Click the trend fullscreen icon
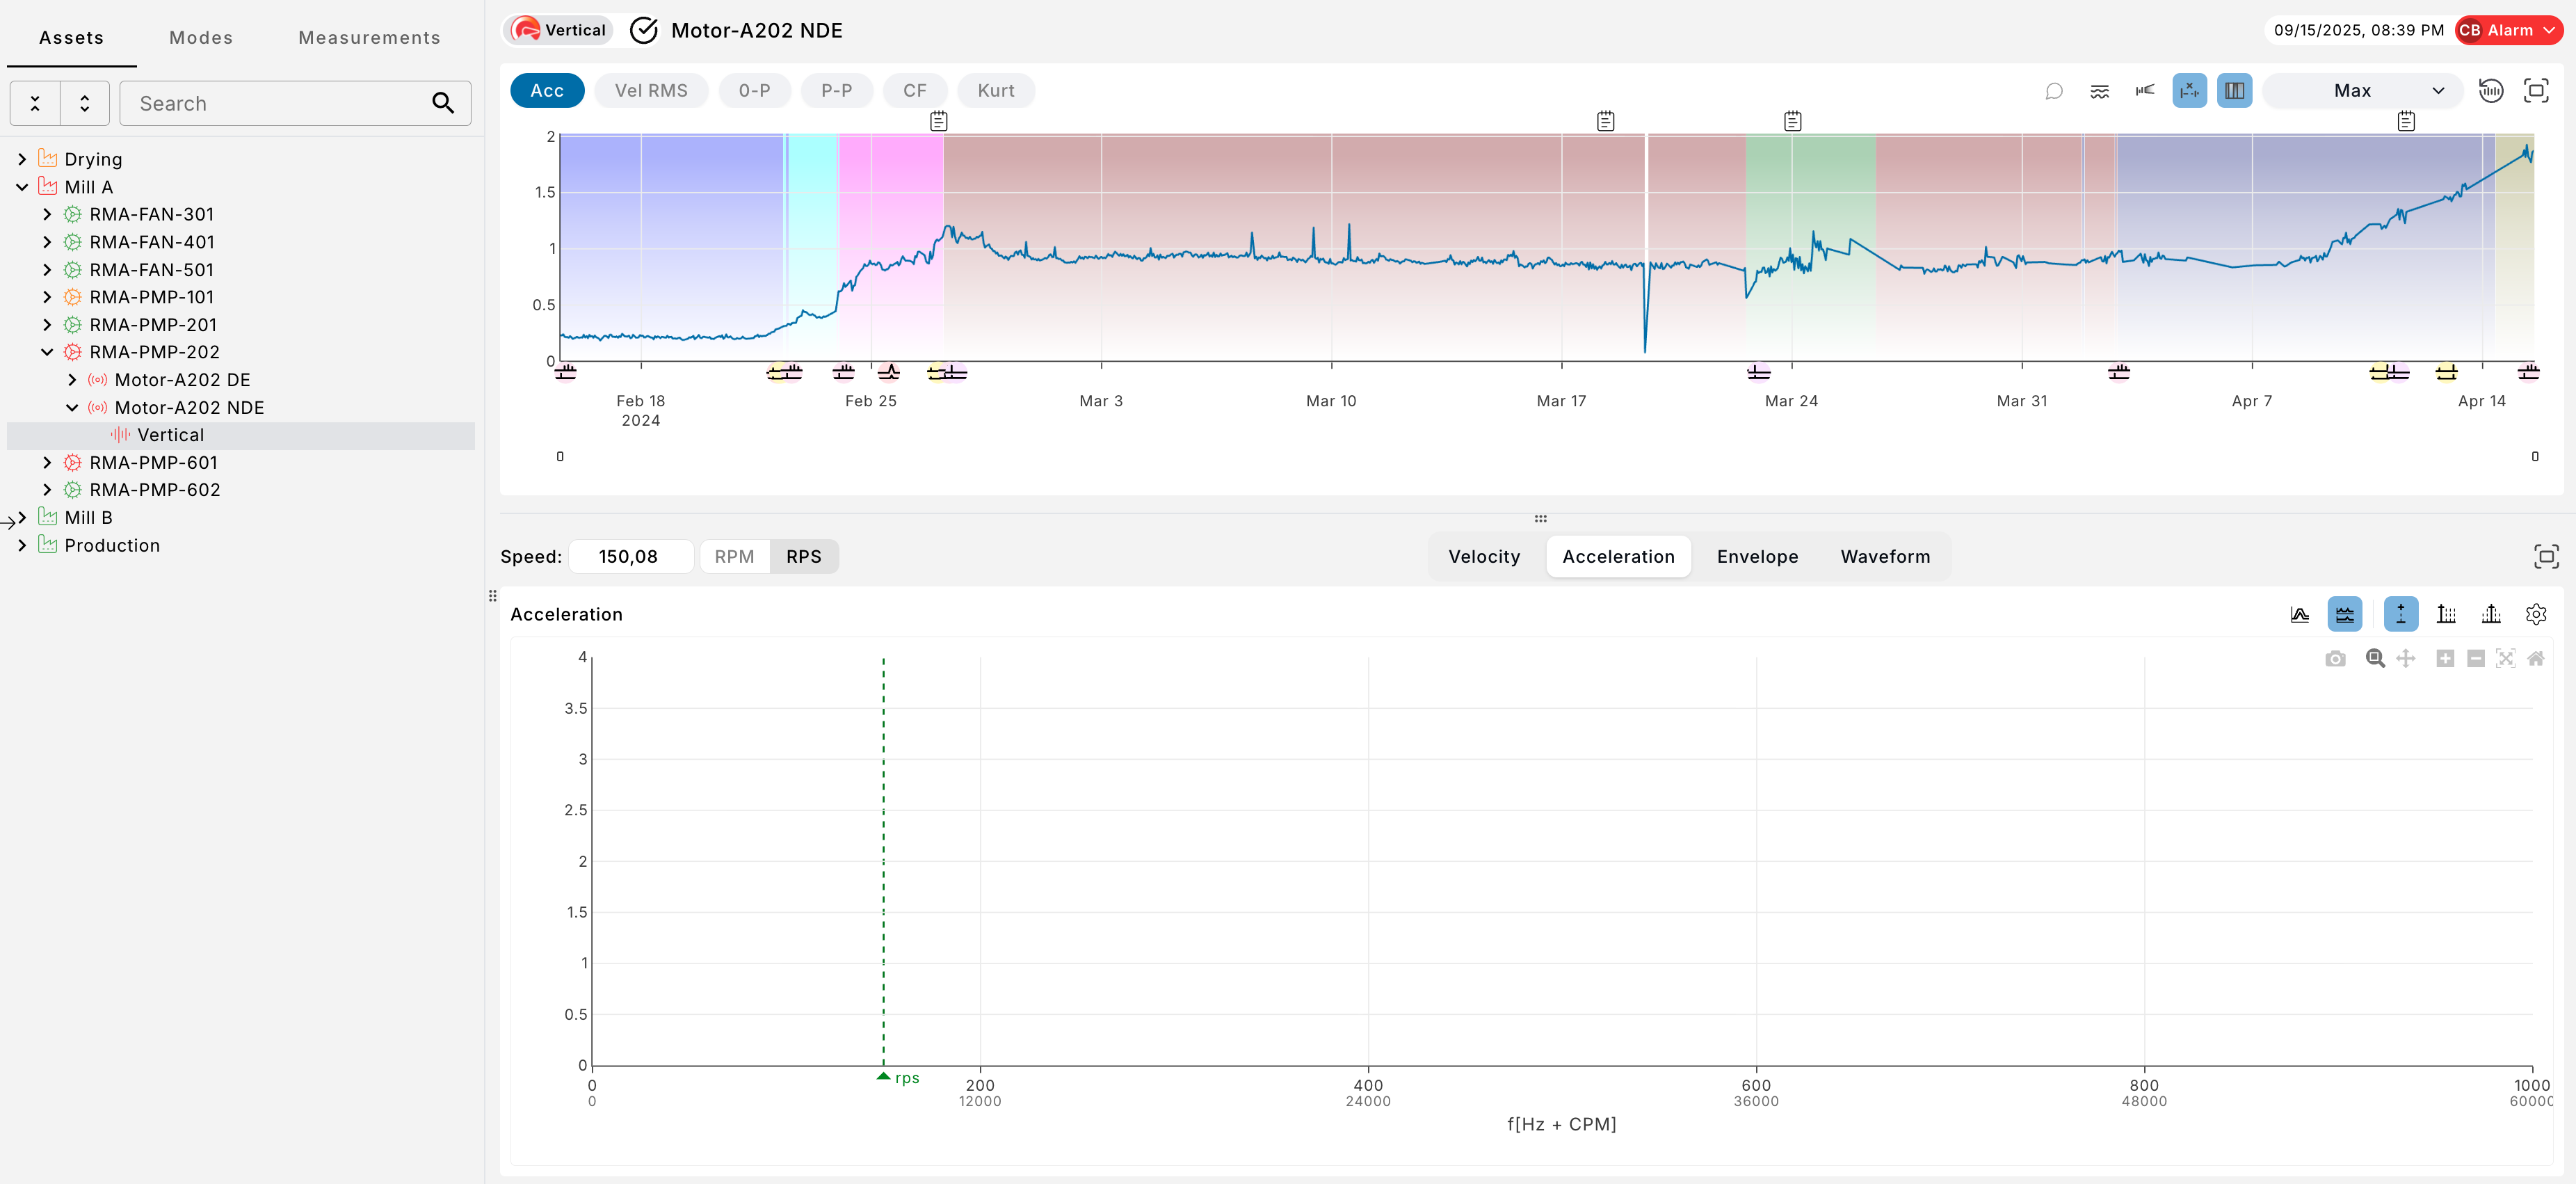The height and width of the screenshot is (1184, 2576). [x=2536, y=91]
